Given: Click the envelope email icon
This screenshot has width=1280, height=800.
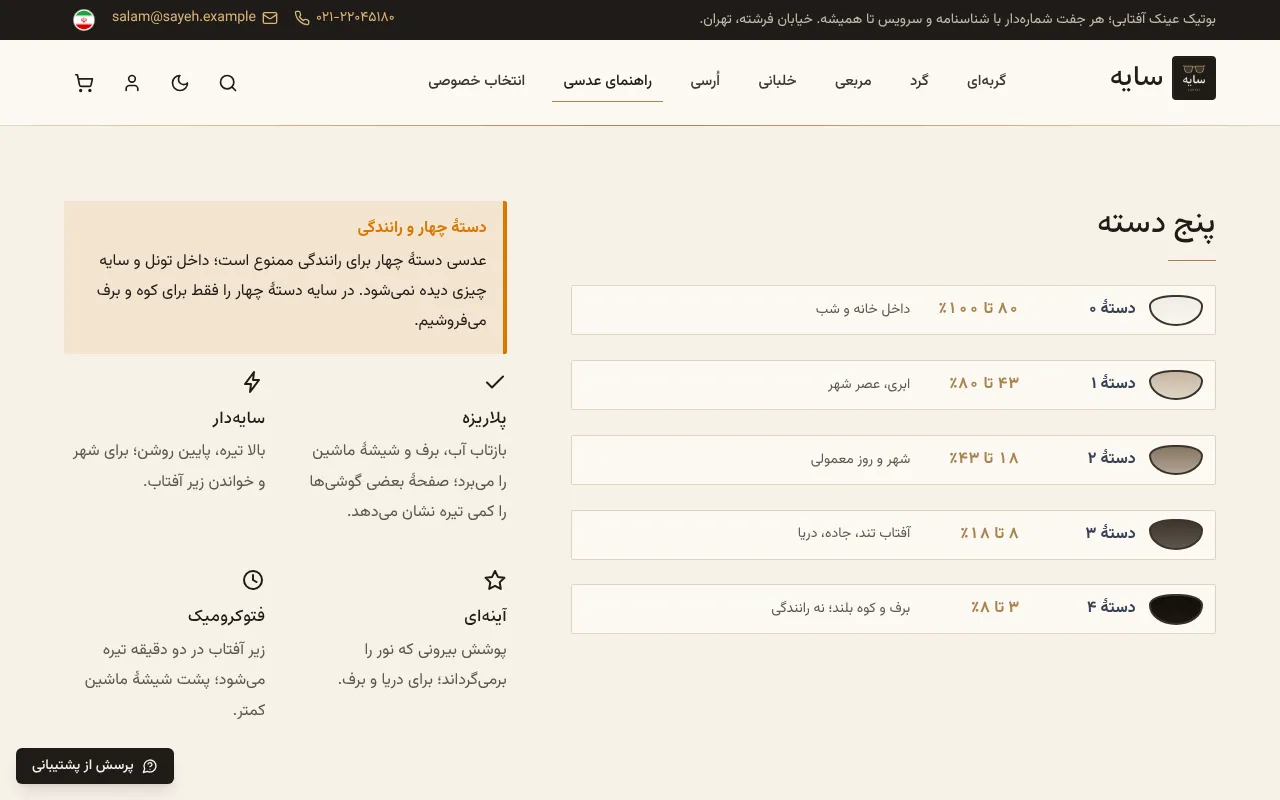Looking at the screenshot, I should click(x=270, y=18).
